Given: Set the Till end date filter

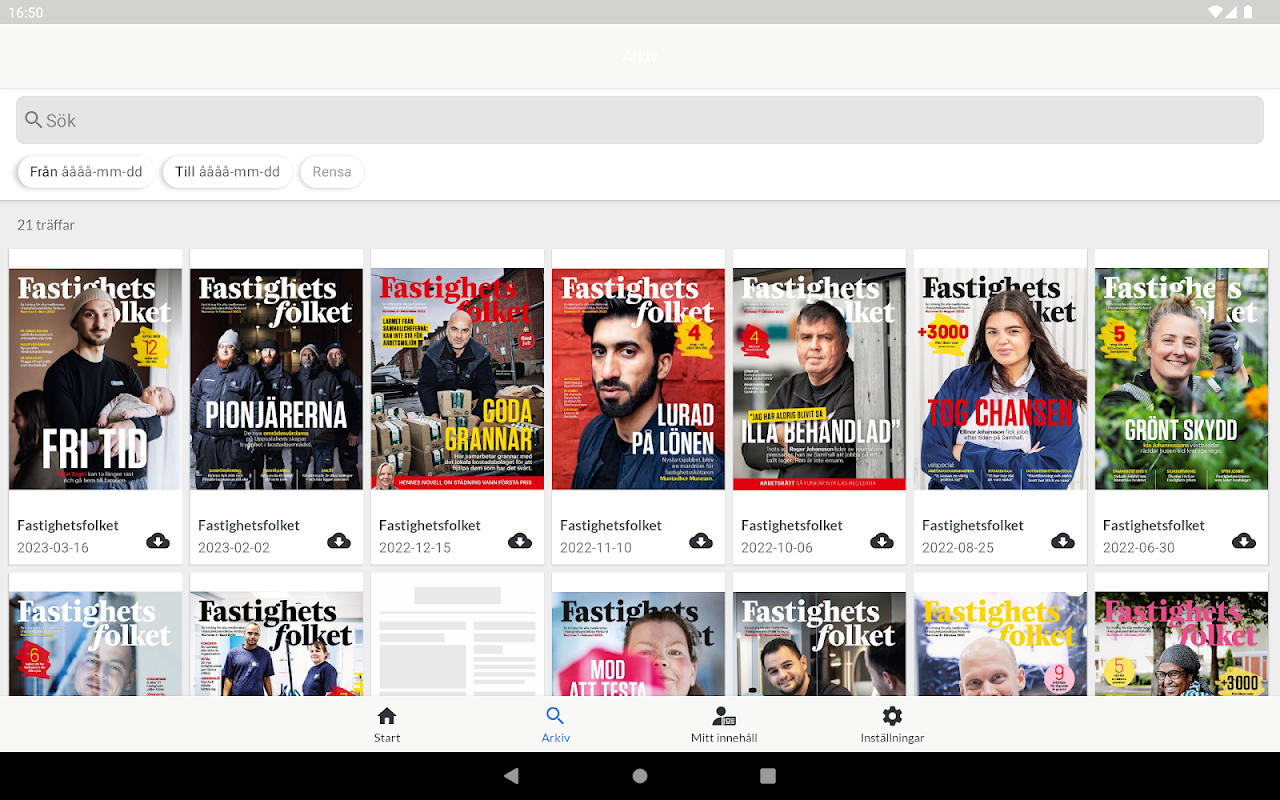Looking at the screenshot, I should pyautogui.click(x=227, y=172).
